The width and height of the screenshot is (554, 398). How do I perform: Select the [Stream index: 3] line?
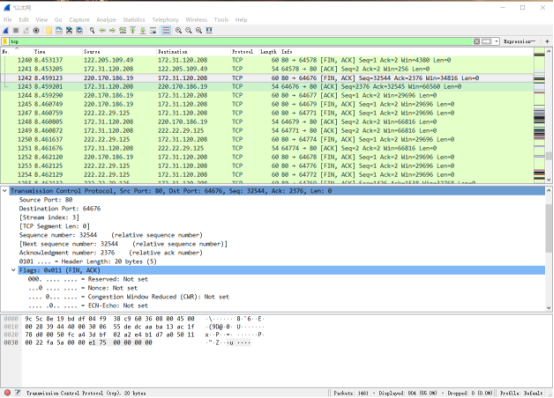coord(49,217)
